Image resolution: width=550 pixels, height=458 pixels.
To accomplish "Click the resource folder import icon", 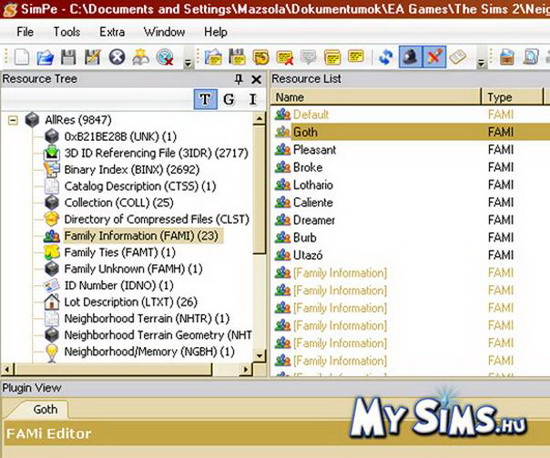I will pos(213,57).
